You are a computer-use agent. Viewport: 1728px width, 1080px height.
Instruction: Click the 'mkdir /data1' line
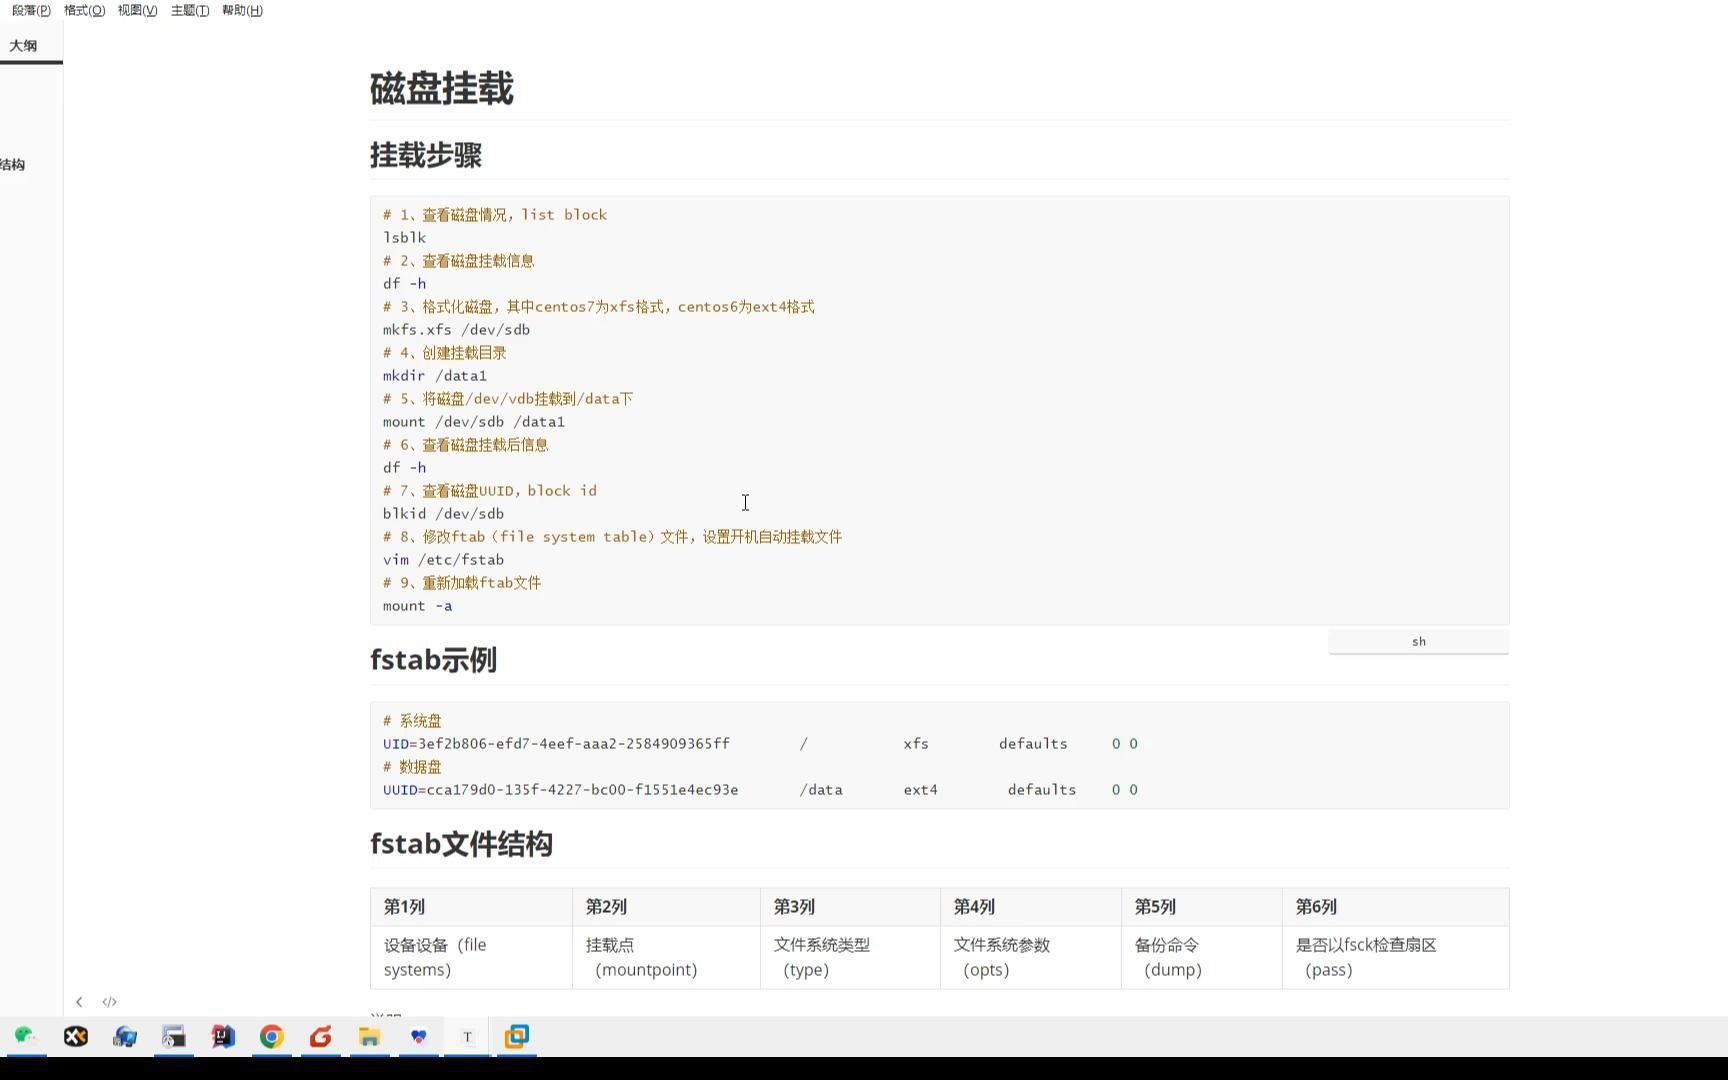[435, 376]
